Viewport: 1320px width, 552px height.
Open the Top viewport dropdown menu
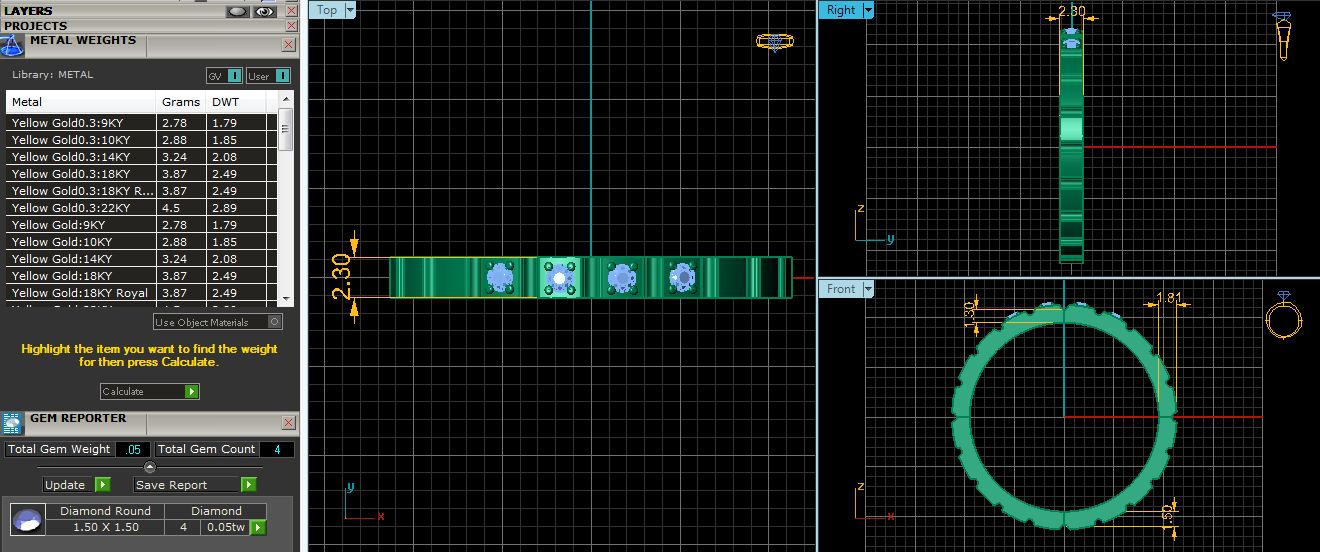point(349,10)
